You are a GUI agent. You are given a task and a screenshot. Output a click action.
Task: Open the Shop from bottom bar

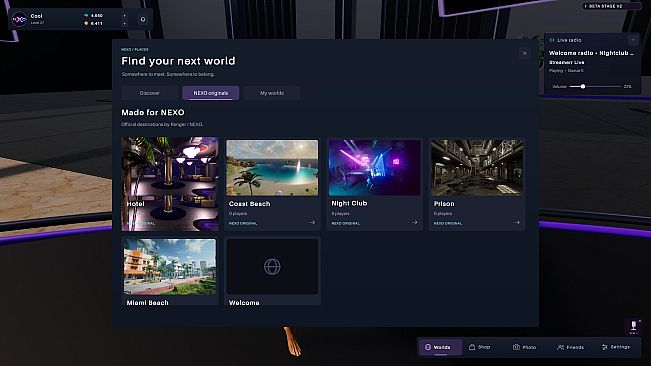coord(480,347)
